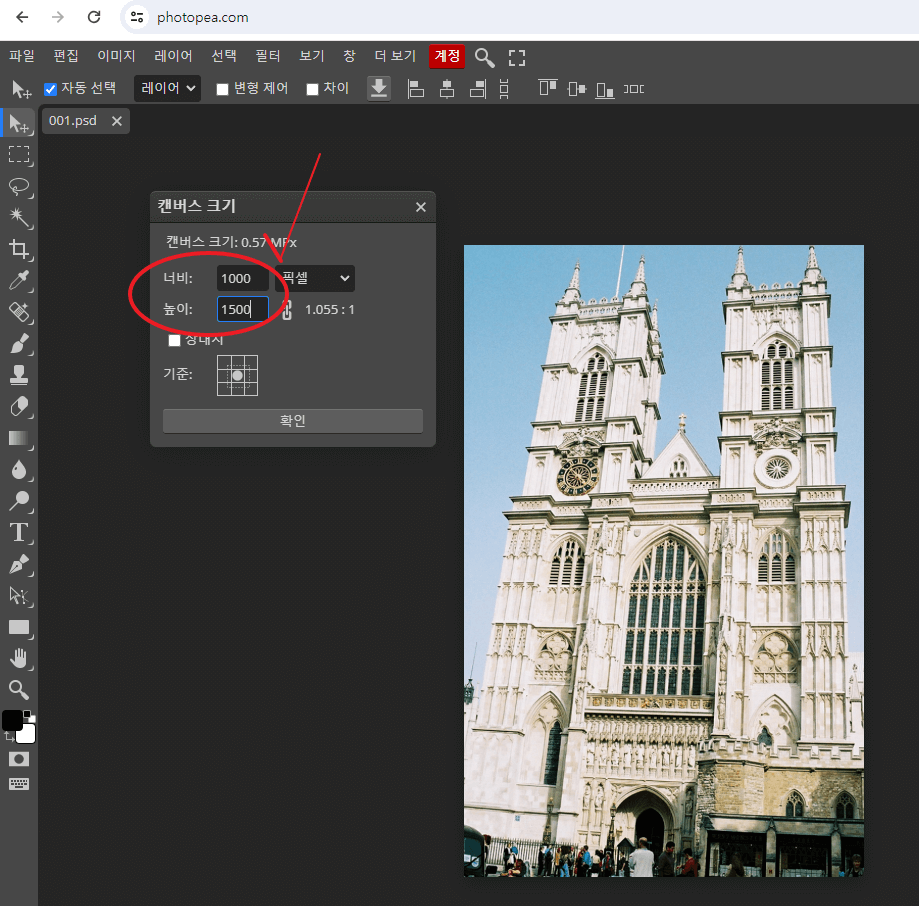Image resolution: width=919 pixels, height=906 pixels.
Task: Click the search magnifier in the menu bar
Action: [484, 57]
